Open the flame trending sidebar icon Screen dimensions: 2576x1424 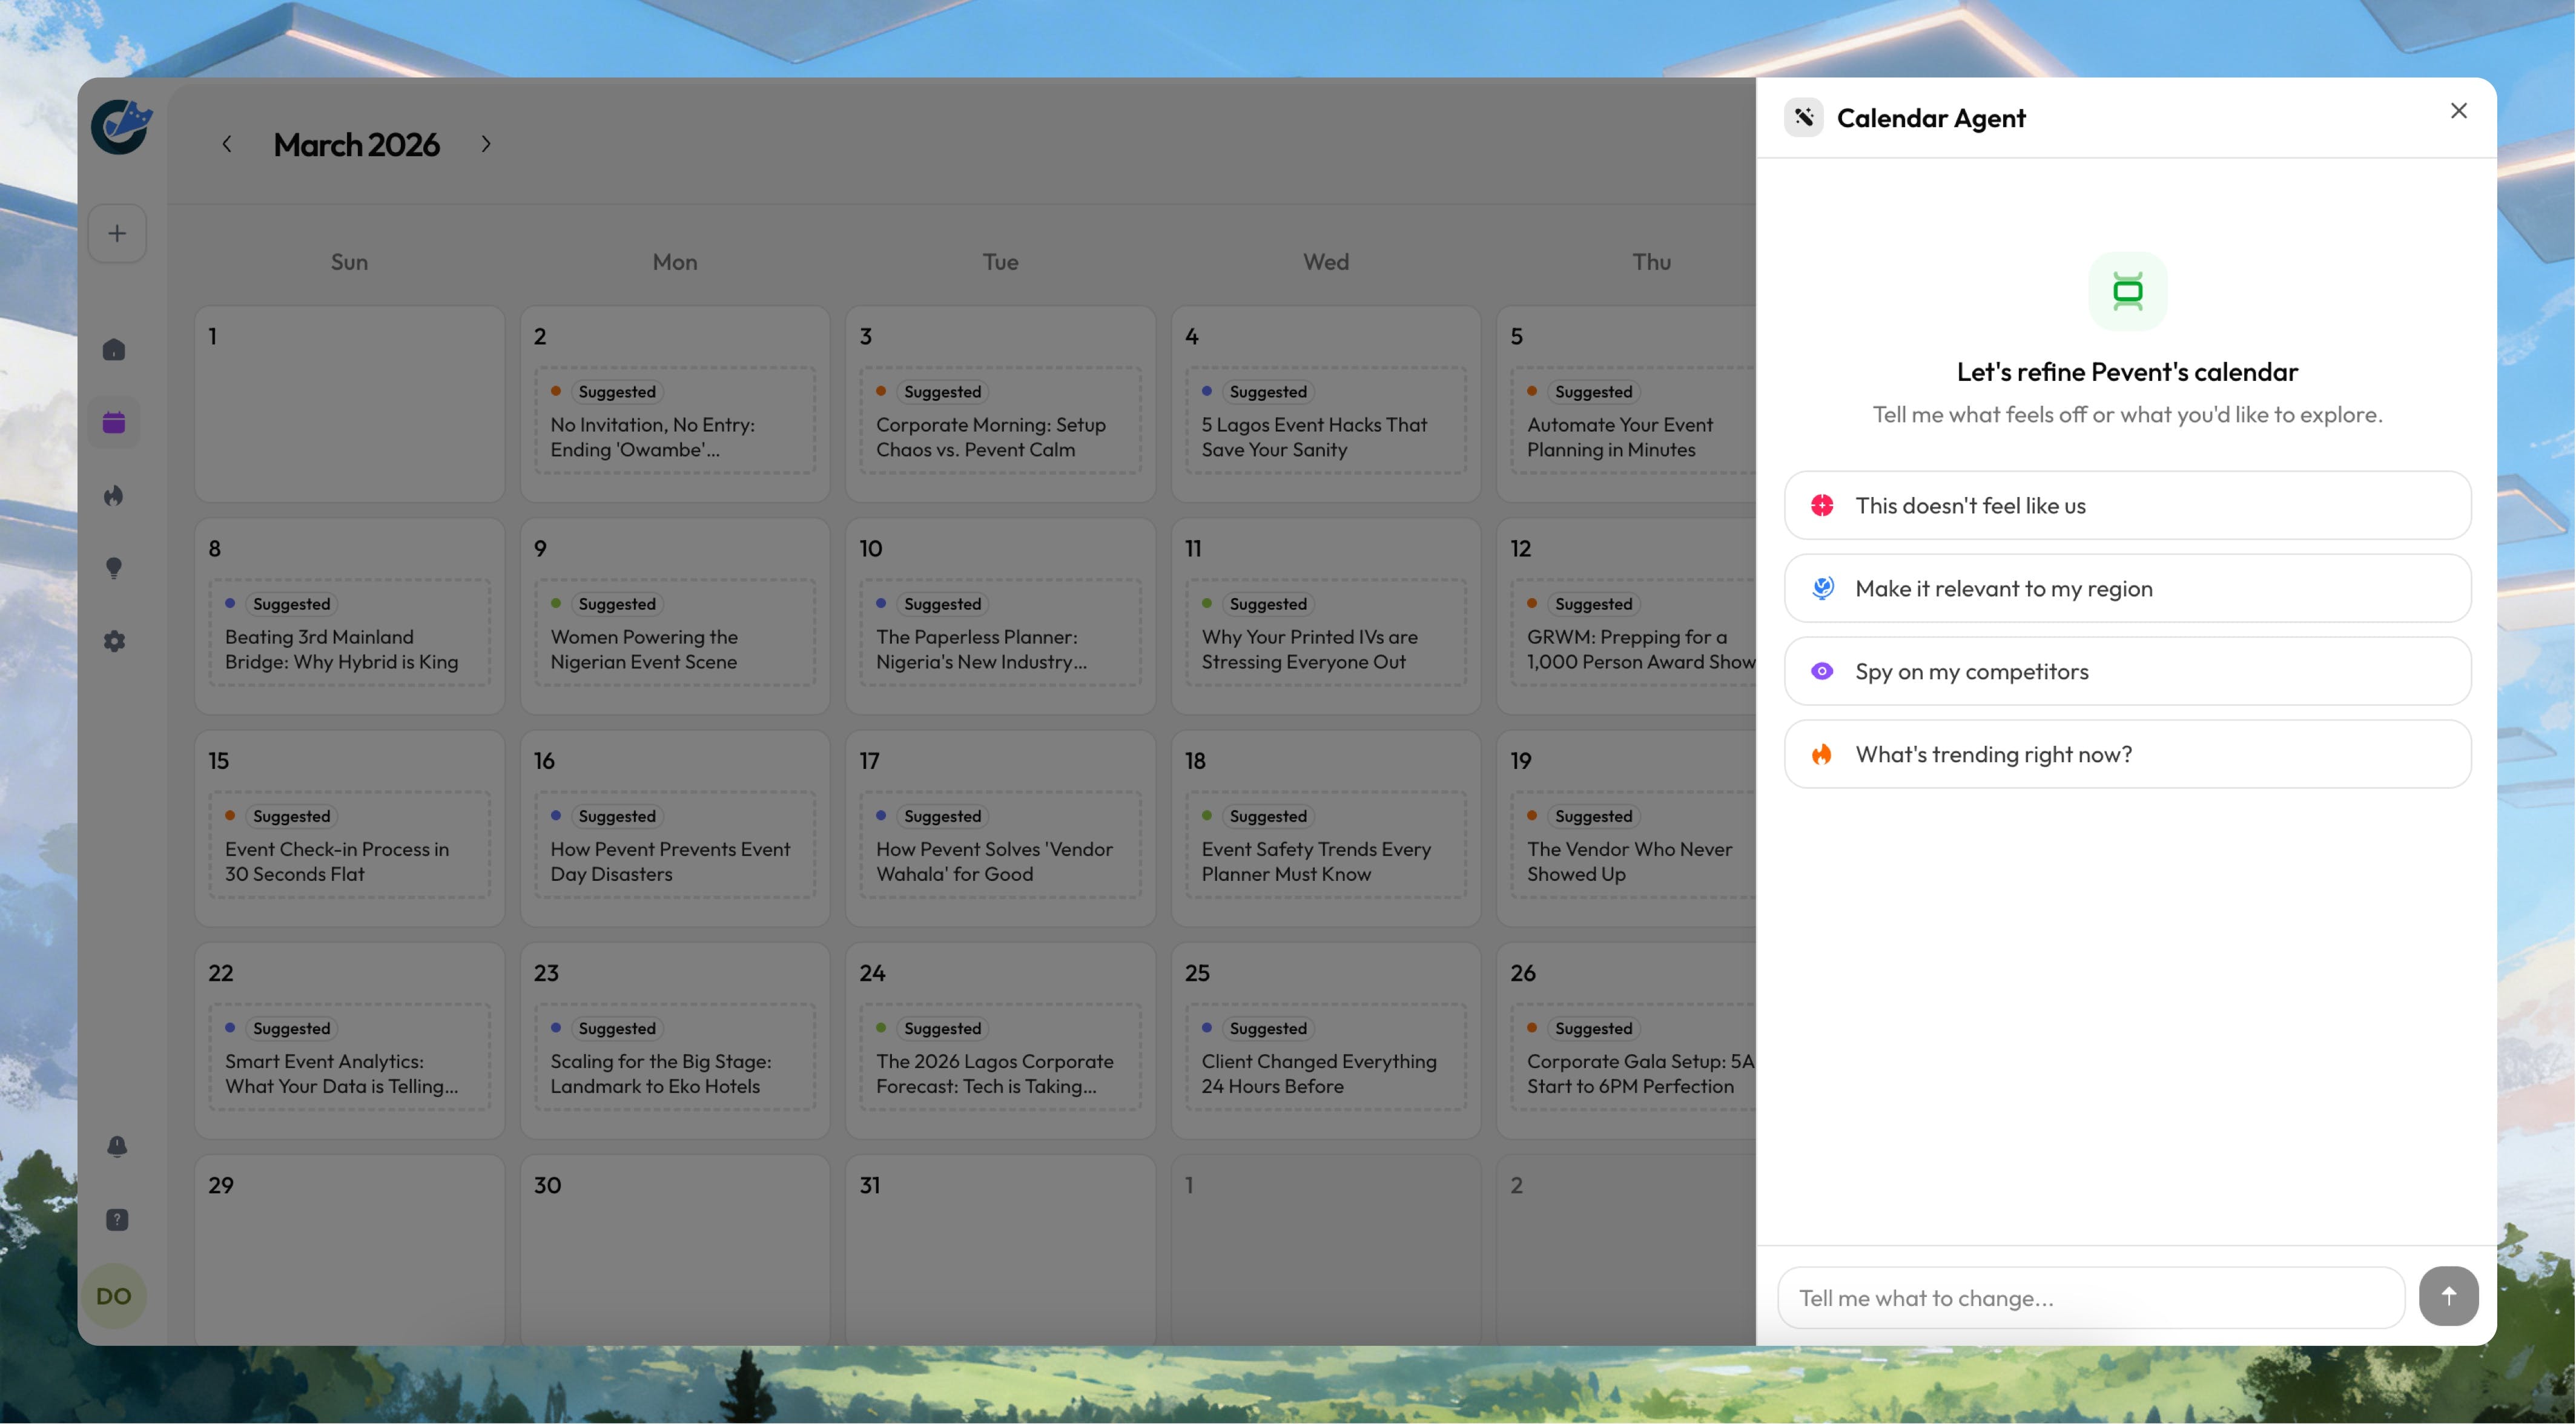[114, 496]
